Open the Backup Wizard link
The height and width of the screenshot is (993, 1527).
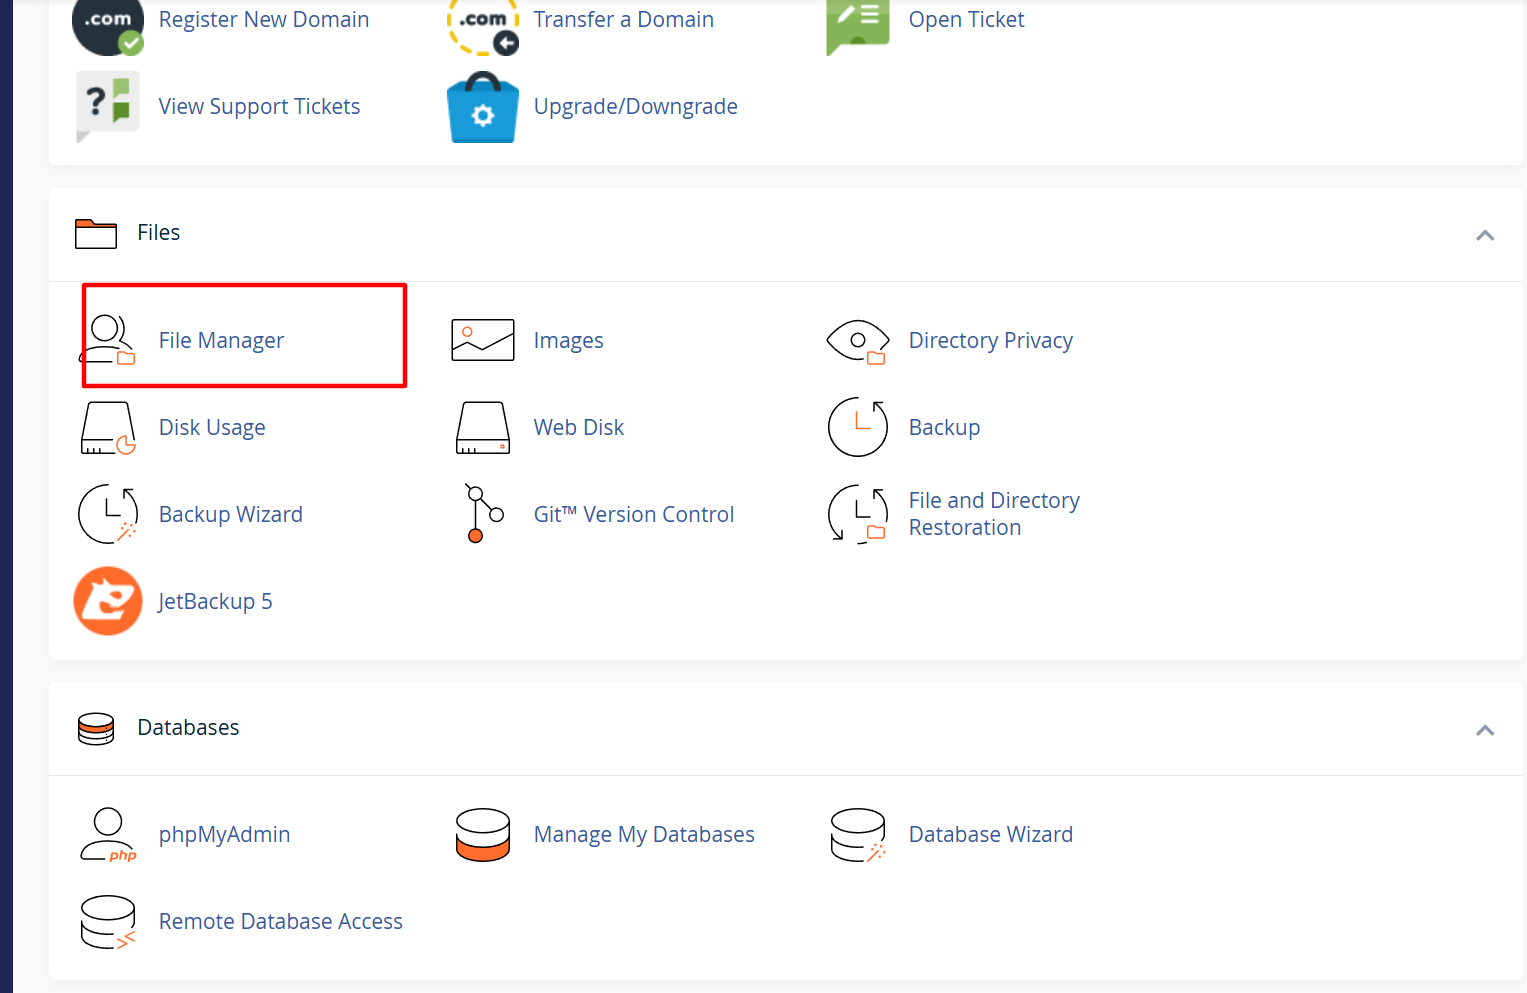pos(231,514)
